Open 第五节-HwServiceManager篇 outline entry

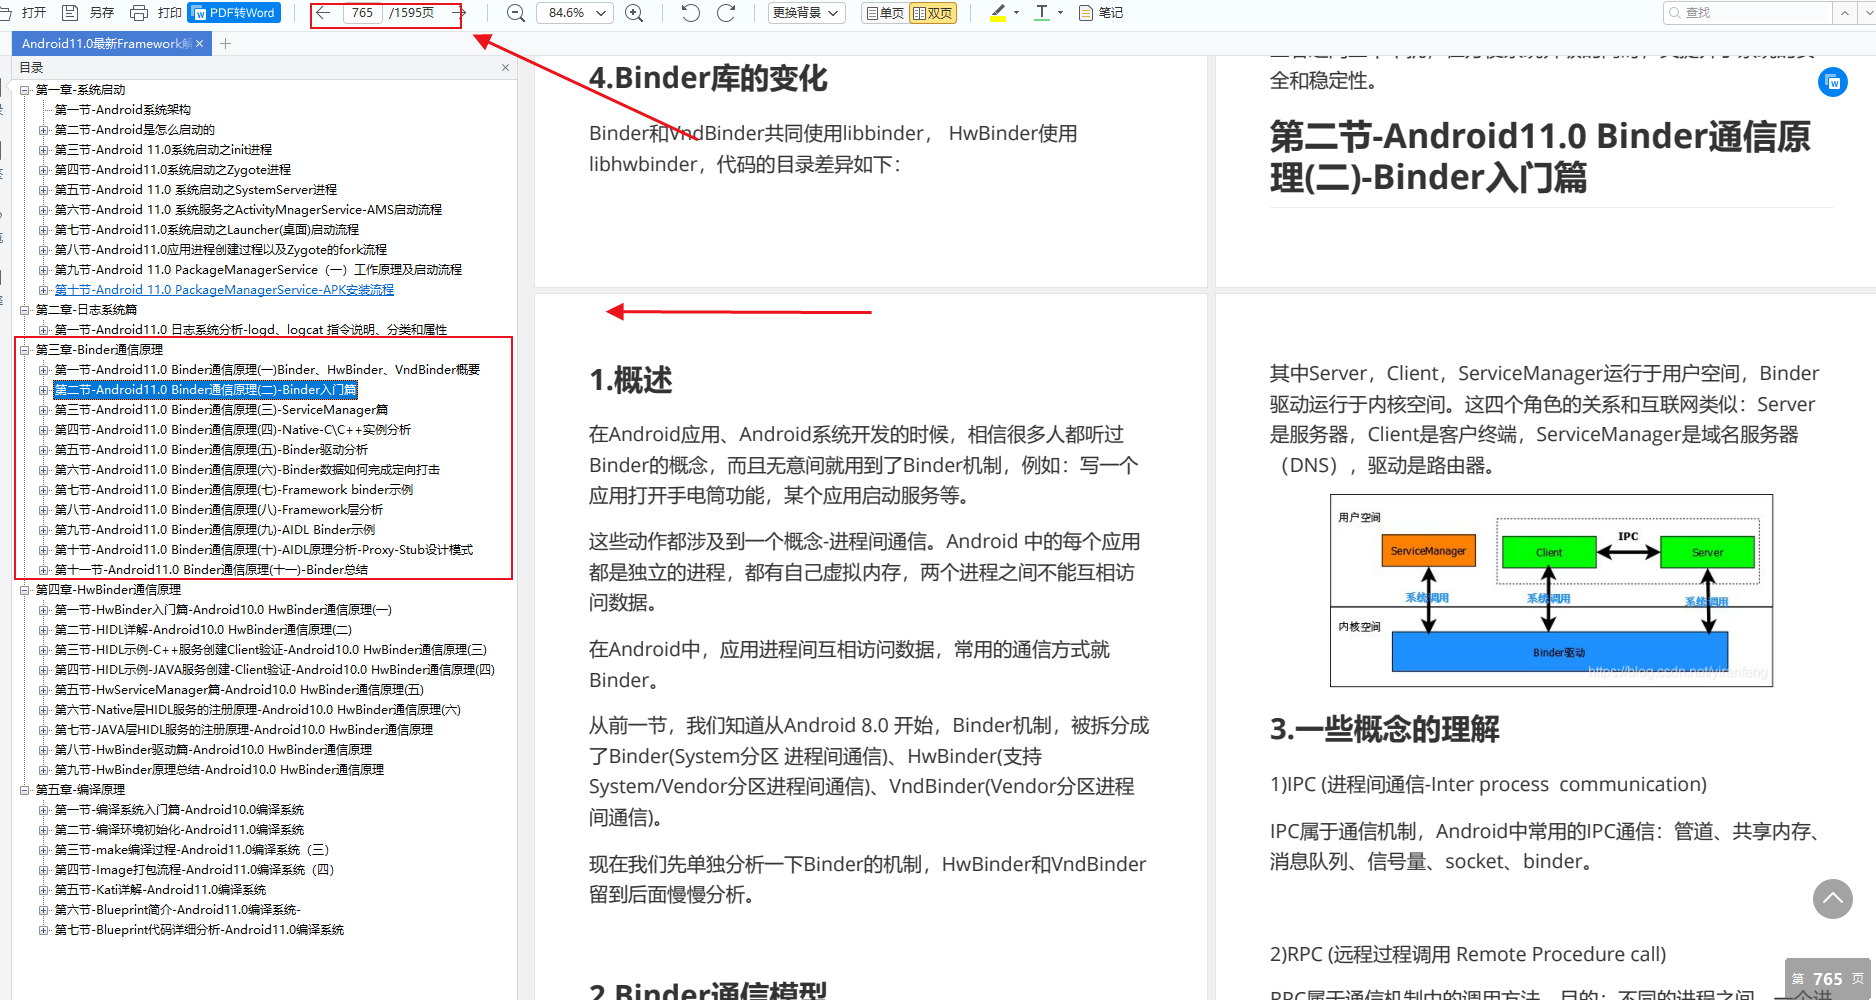pyautogui.click(x=240, y=690)
